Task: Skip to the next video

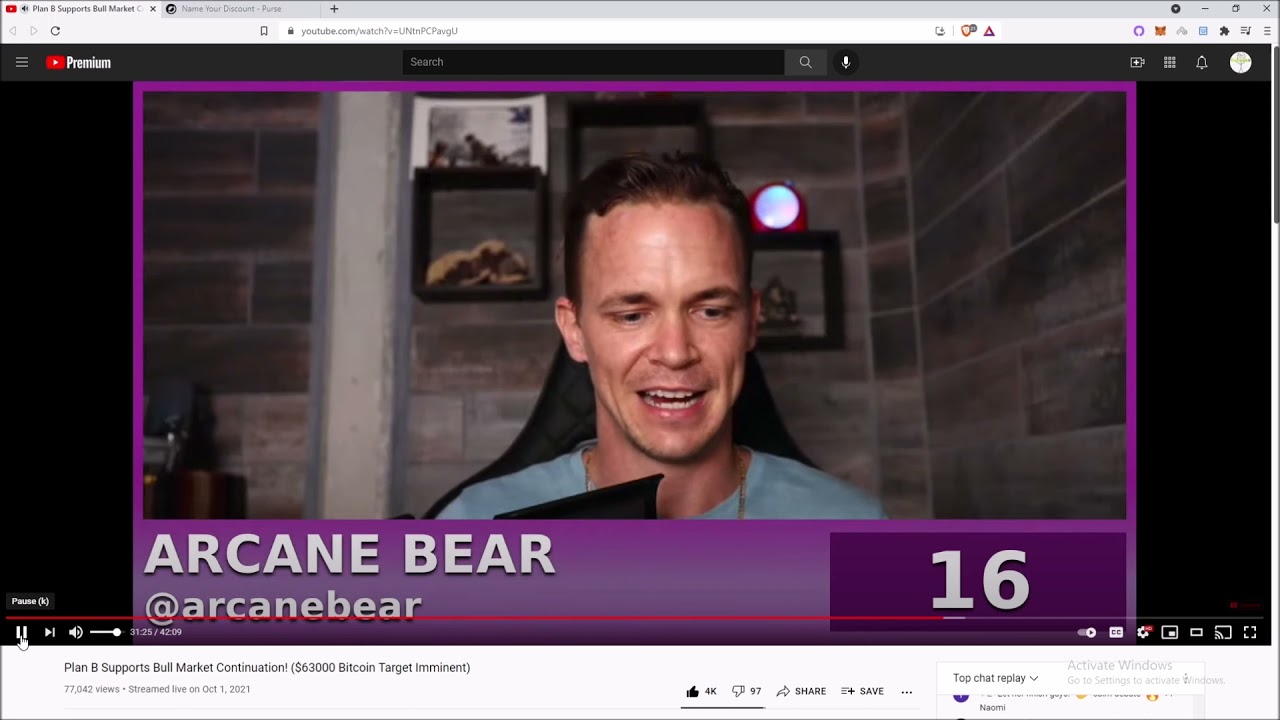Action: click(49, 632)
